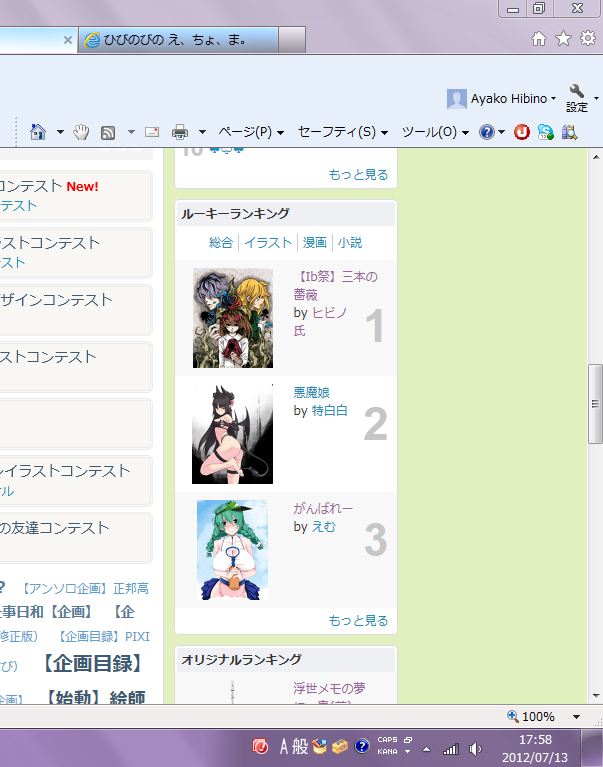
Task: Open the gear Tools icon at top right
Action: 588,38
